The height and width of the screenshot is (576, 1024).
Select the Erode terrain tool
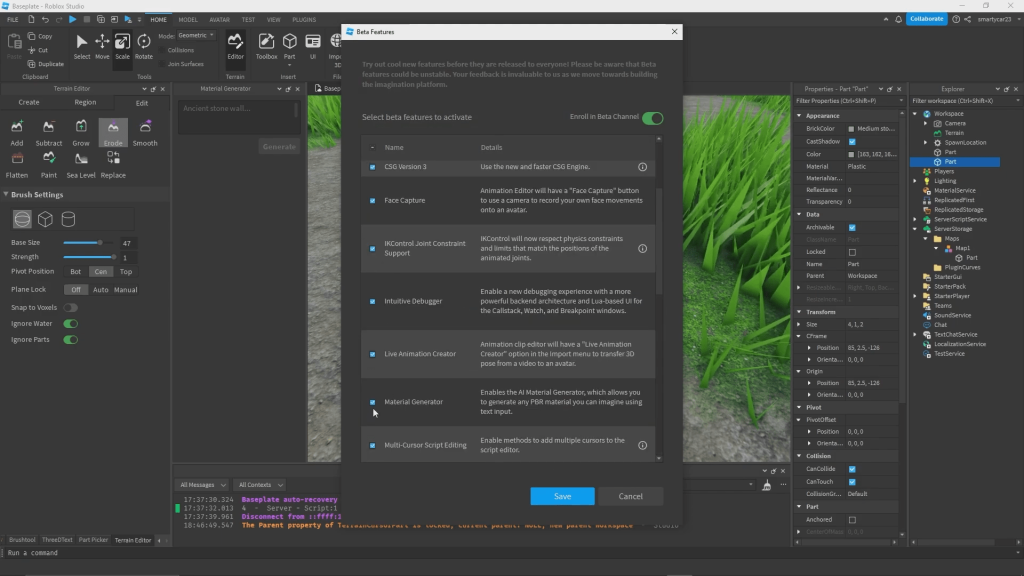click(113, 133)
